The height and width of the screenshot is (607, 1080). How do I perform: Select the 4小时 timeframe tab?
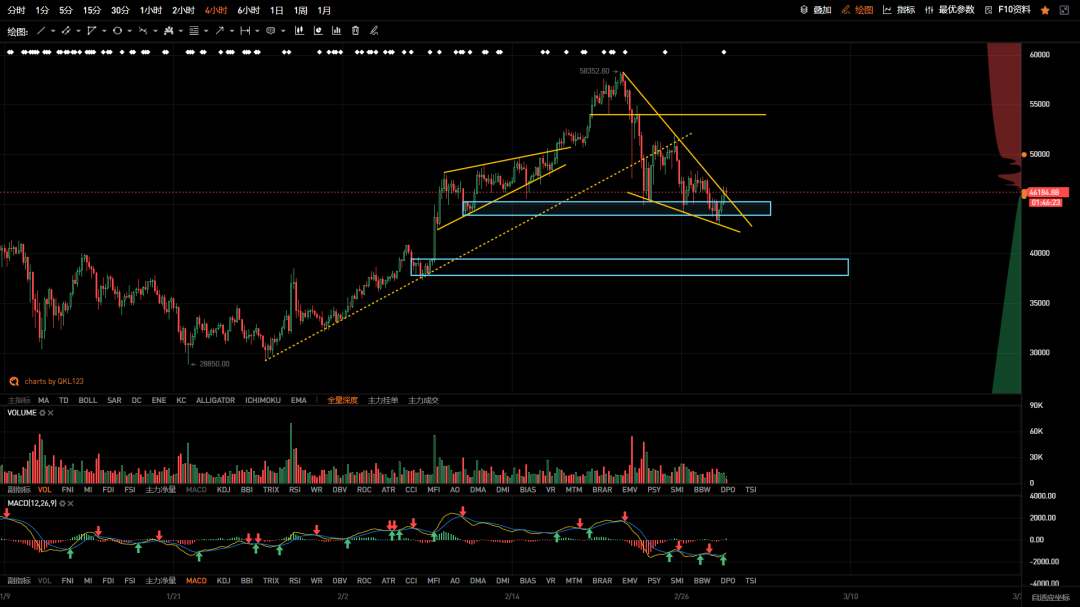(216, 10)
